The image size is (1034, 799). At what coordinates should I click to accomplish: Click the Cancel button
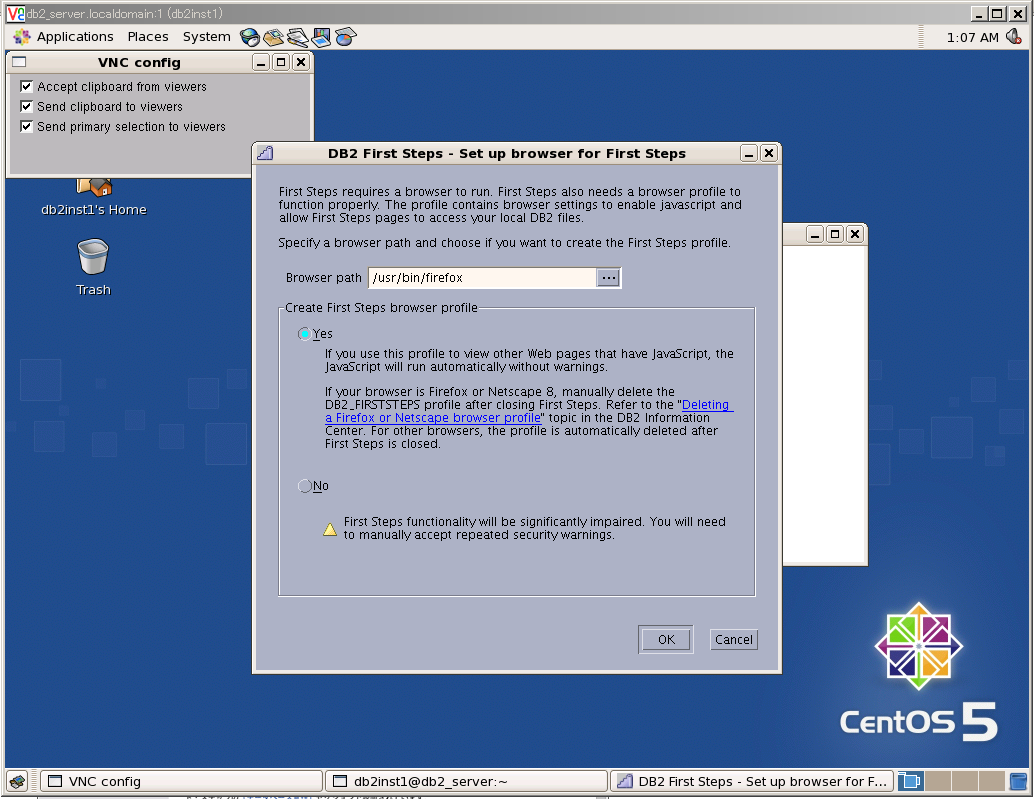click(733, 639)
